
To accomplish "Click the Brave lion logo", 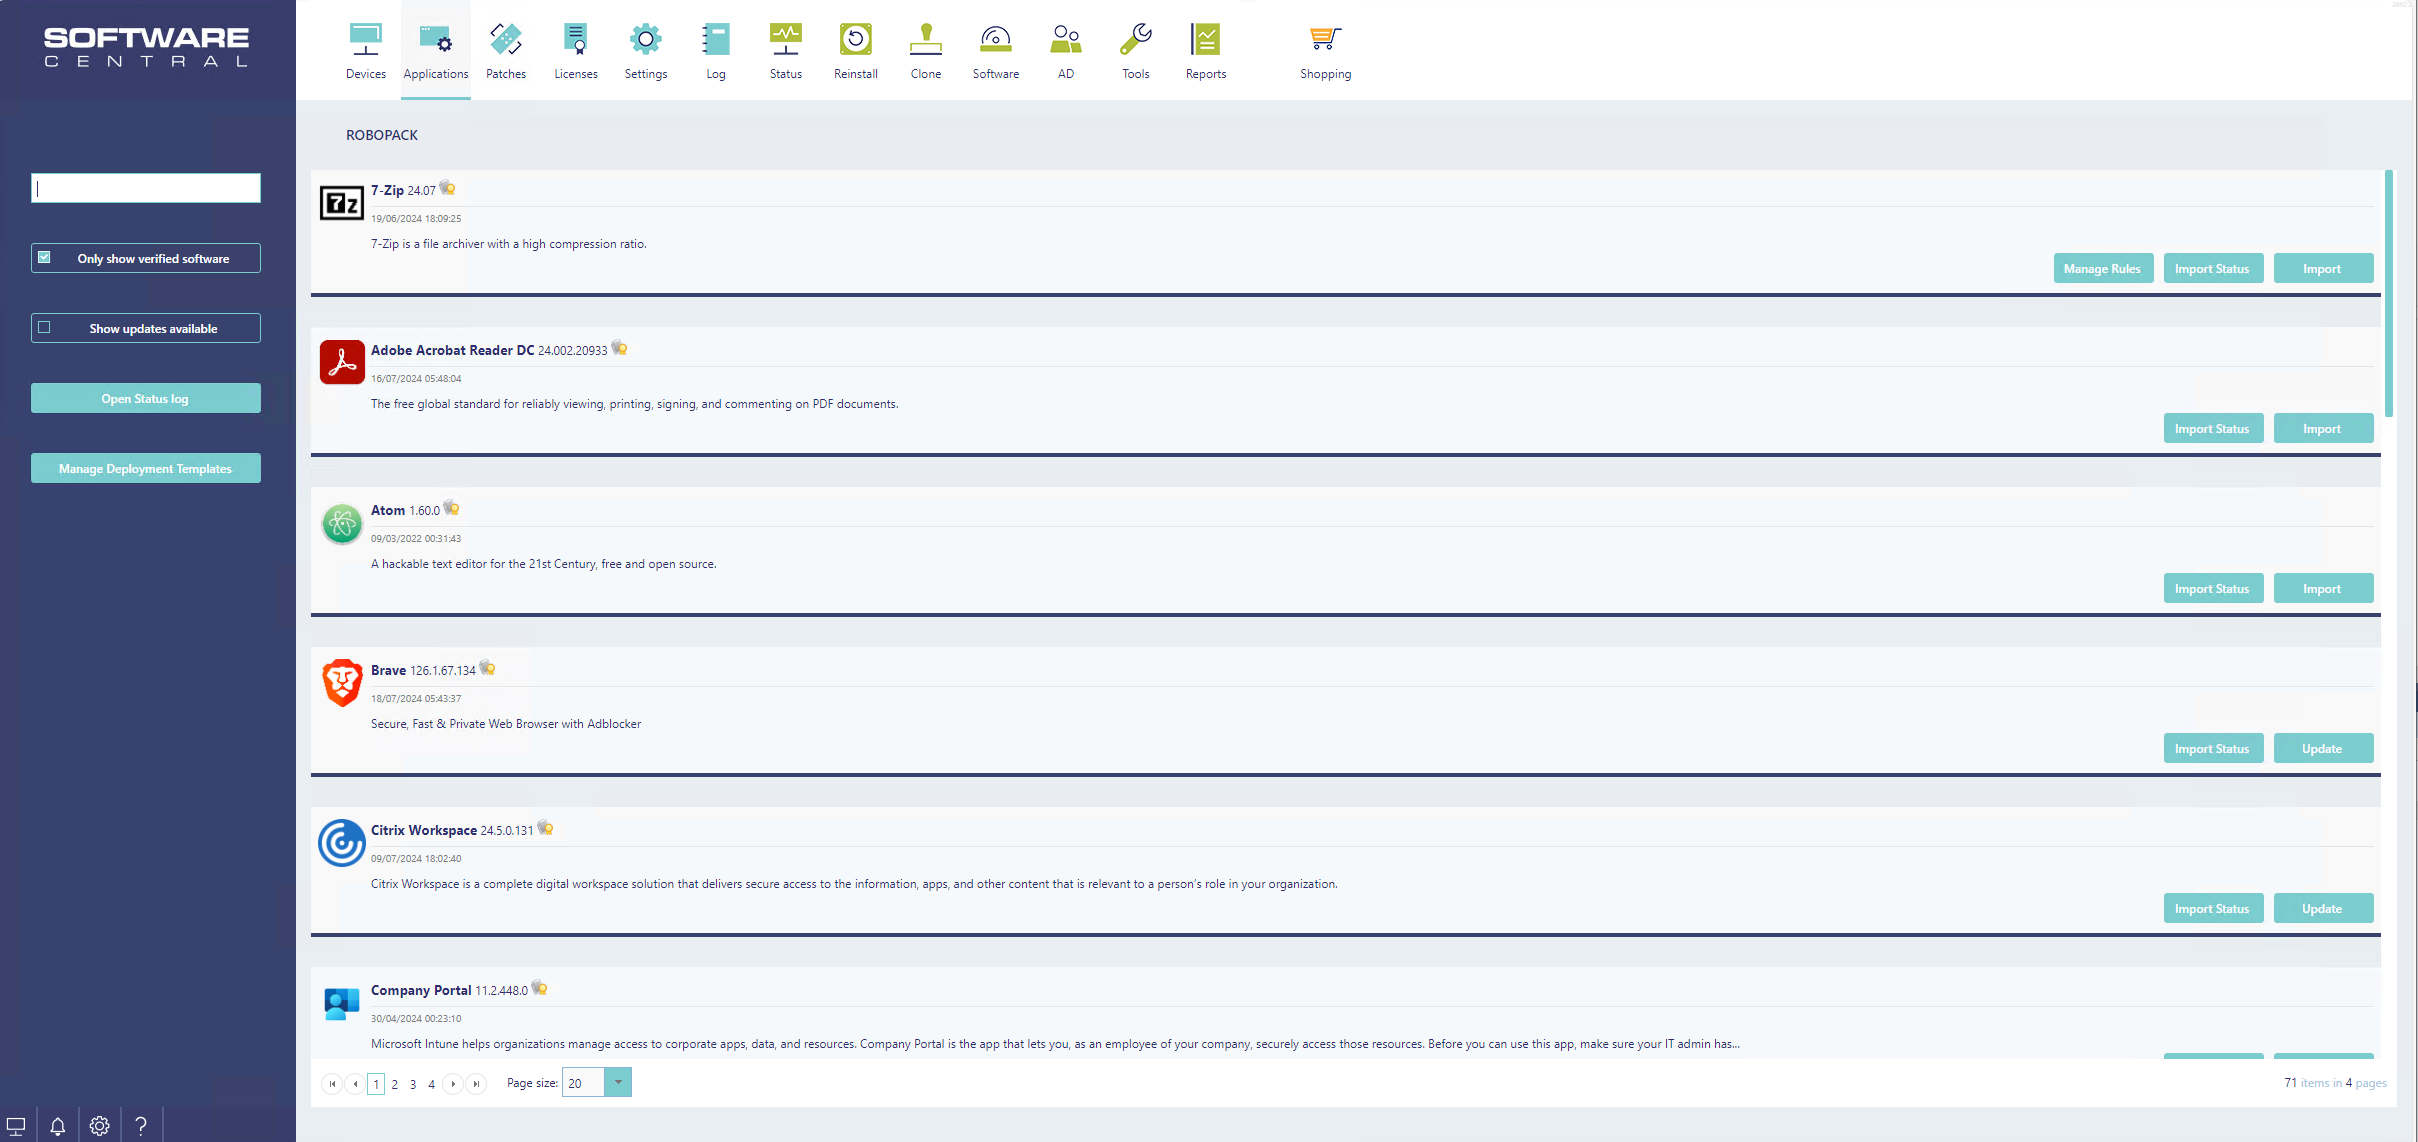I will pos(342,683).
